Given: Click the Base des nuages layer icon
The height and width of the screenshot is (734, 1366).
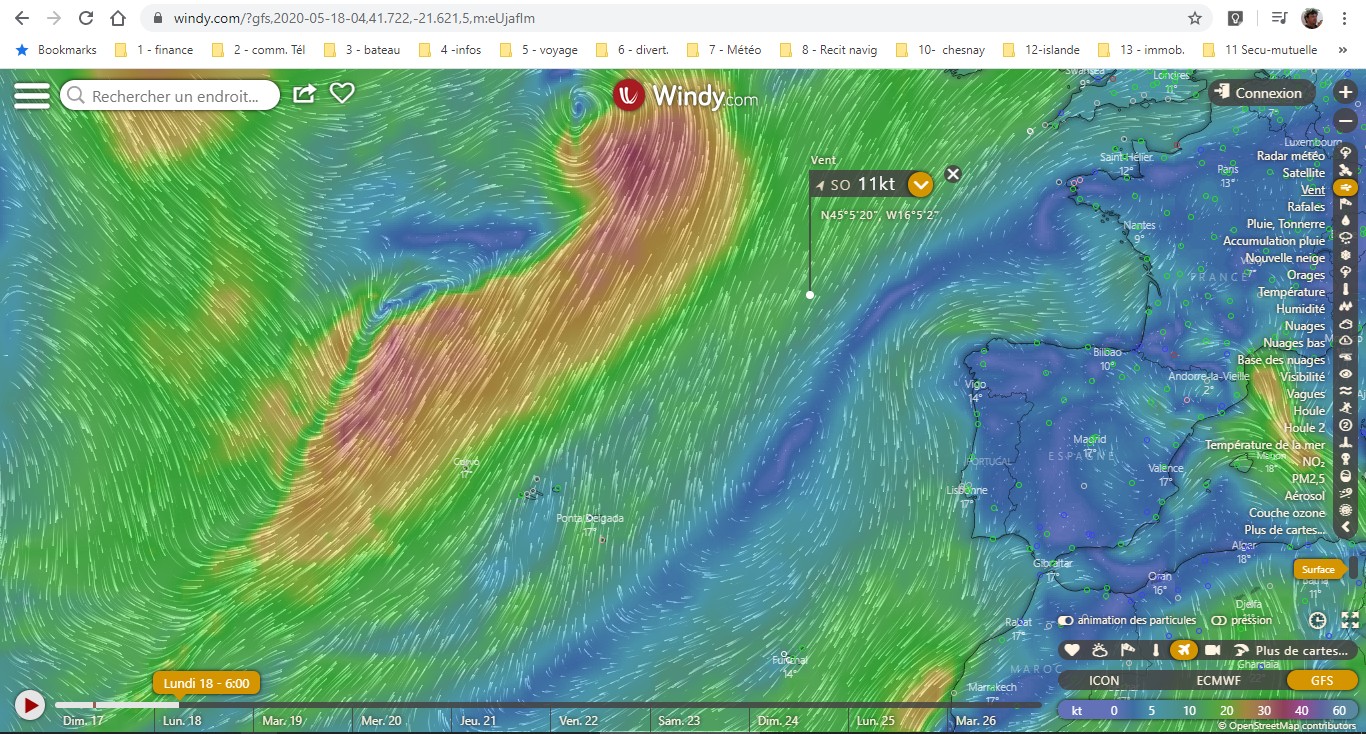Looking at the screenshot, I should pyautogui.click(x=1345, y=359).
